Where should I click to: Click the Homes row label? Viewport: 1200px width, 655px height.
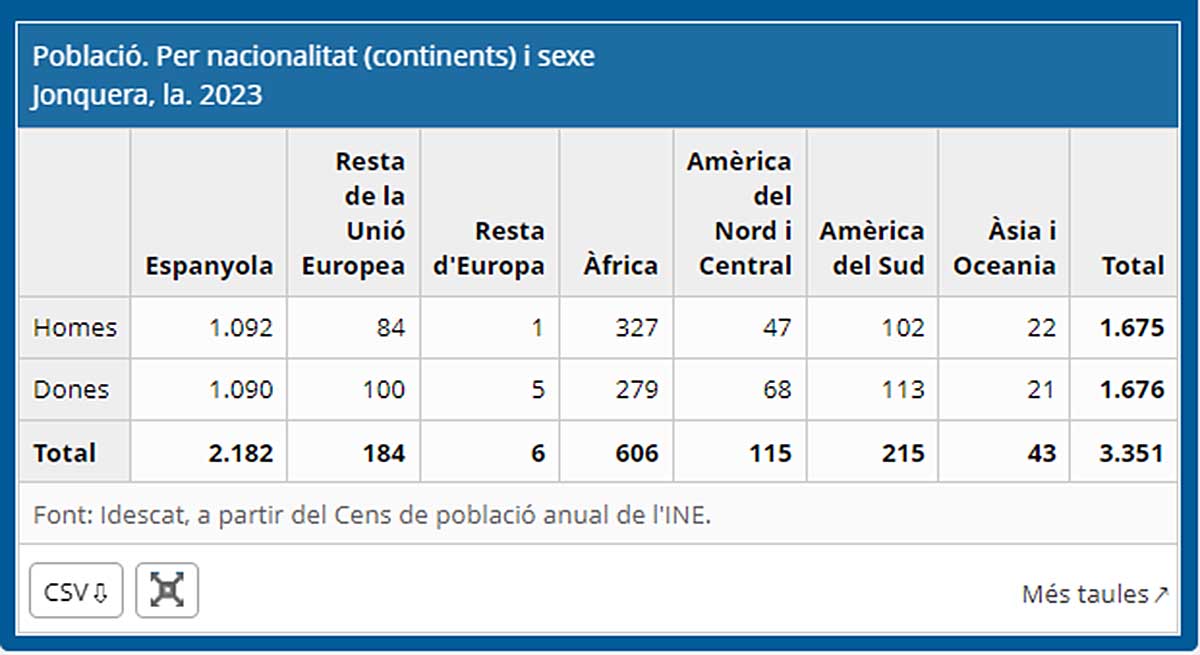(x=75, y=328)
